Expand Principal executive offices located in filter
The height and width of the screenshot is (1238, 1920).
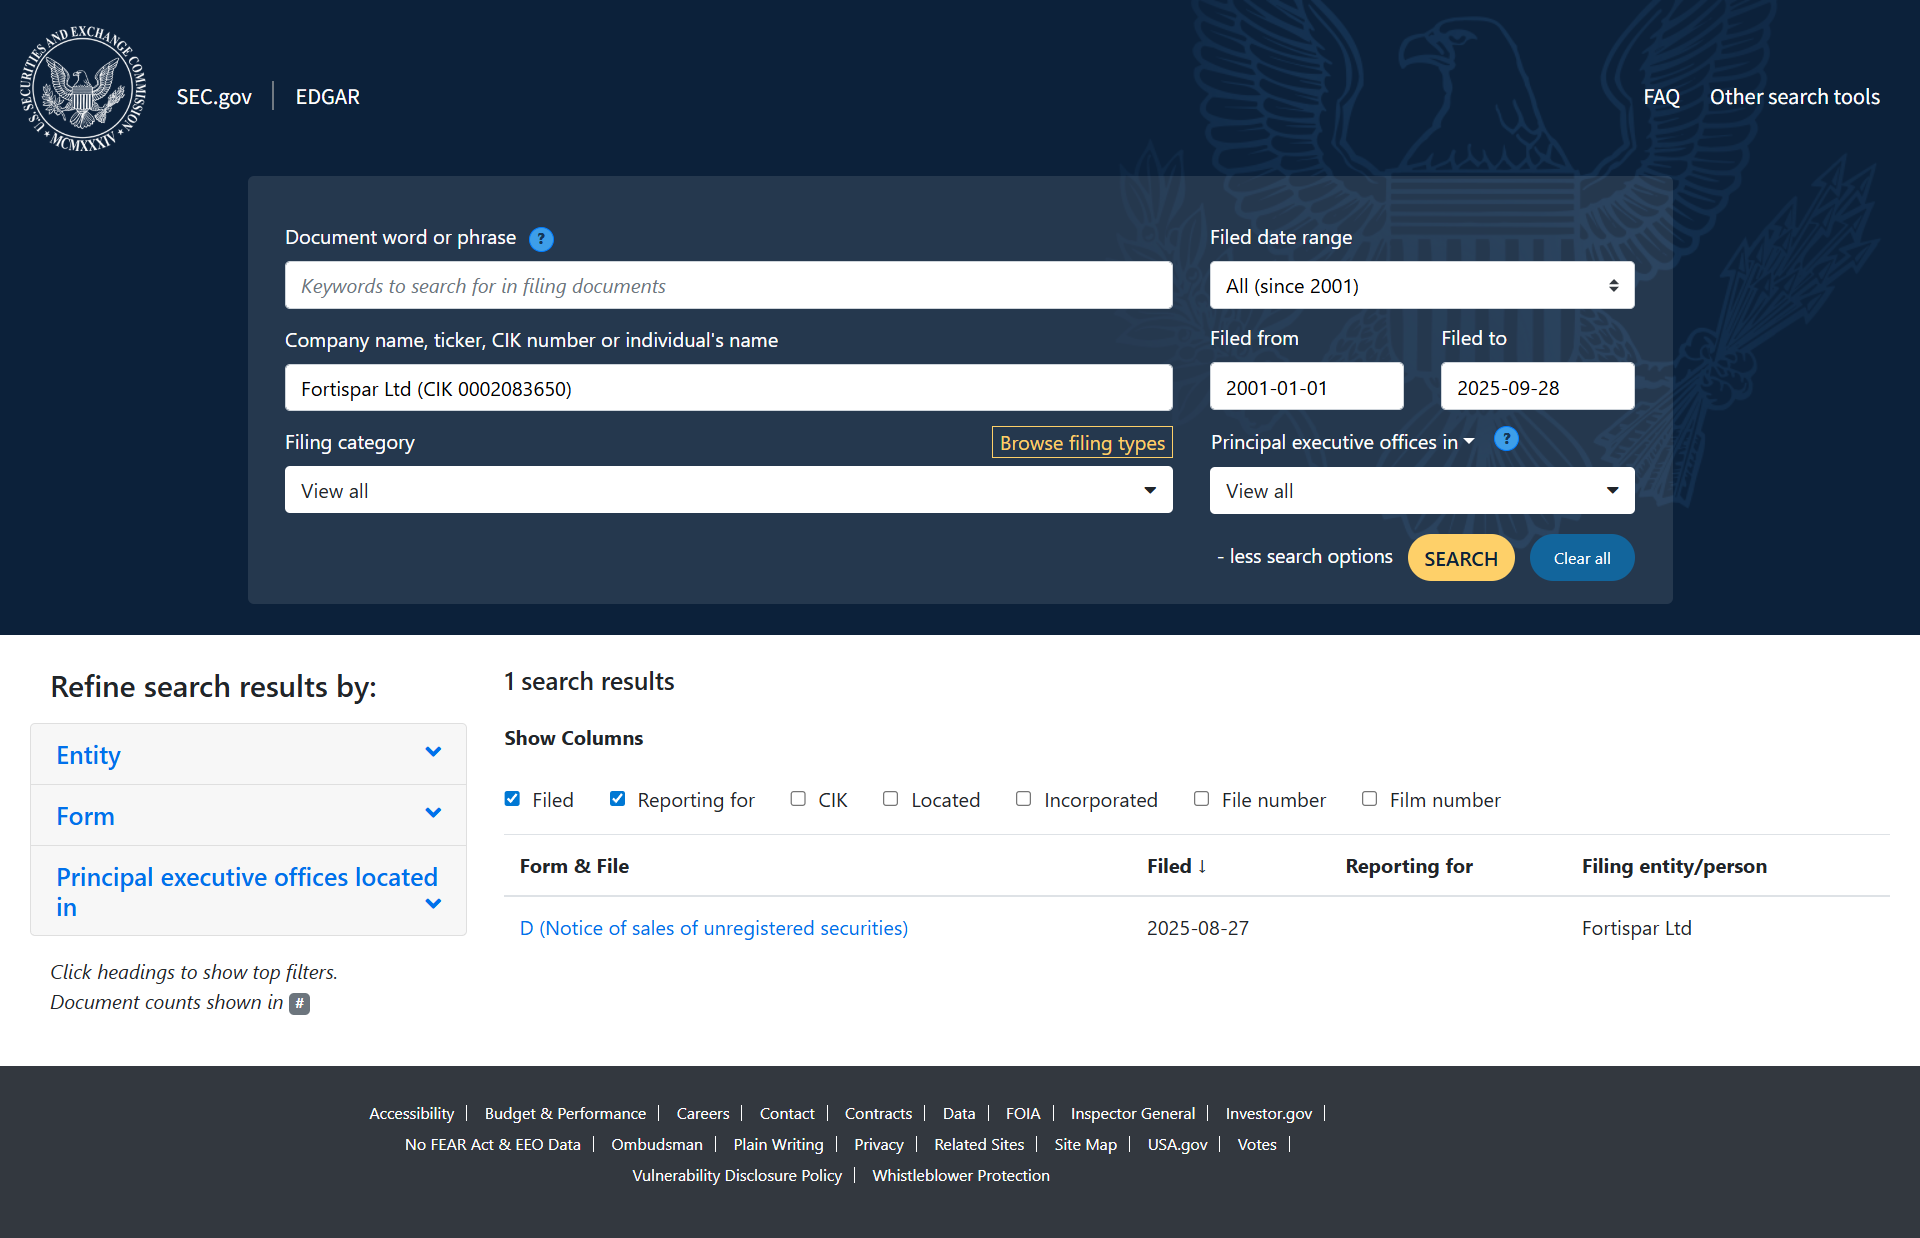coord(249,891)
